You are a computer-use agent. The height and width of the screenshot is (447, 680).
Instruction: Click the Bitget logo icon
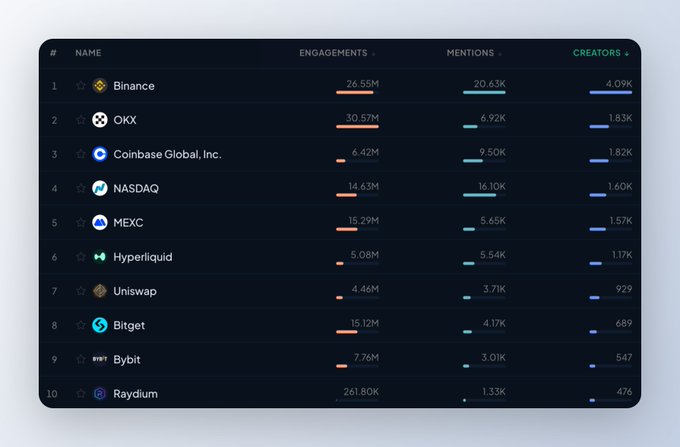(100, 325)
